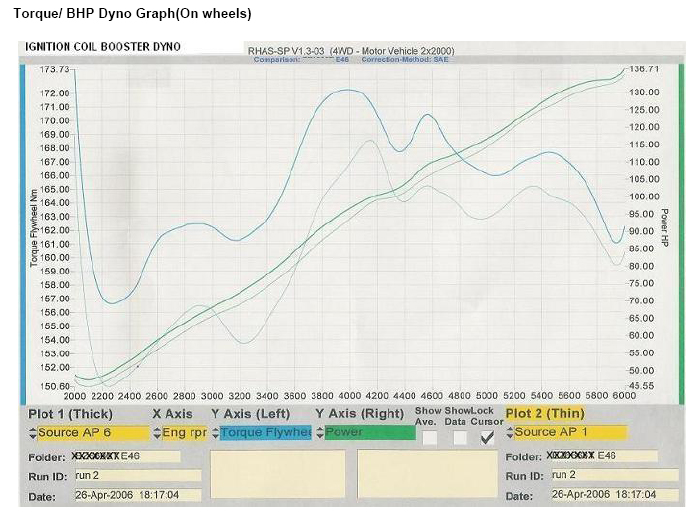Select the highlighted Plot 2 (Thin) heading

tap(545, 413)
